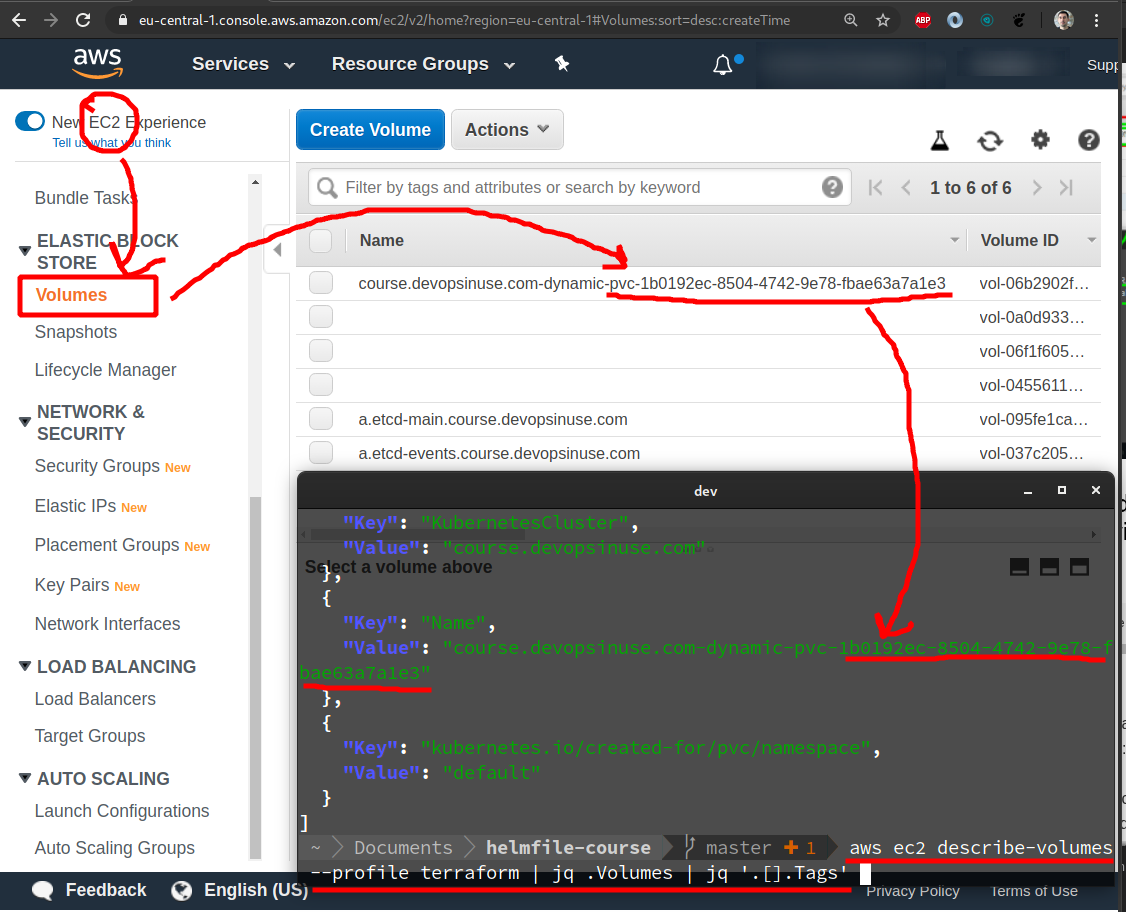Collapse the left navigation panel arrow
This screenshot has width=1126, height=912.
click(x=277, y=249)
